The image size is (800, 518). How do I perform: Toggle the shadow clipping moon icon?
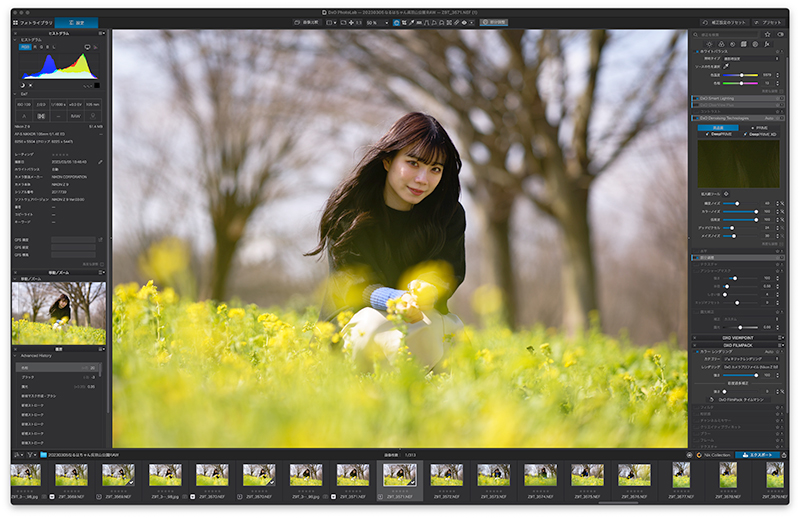[x=20, y=85]
